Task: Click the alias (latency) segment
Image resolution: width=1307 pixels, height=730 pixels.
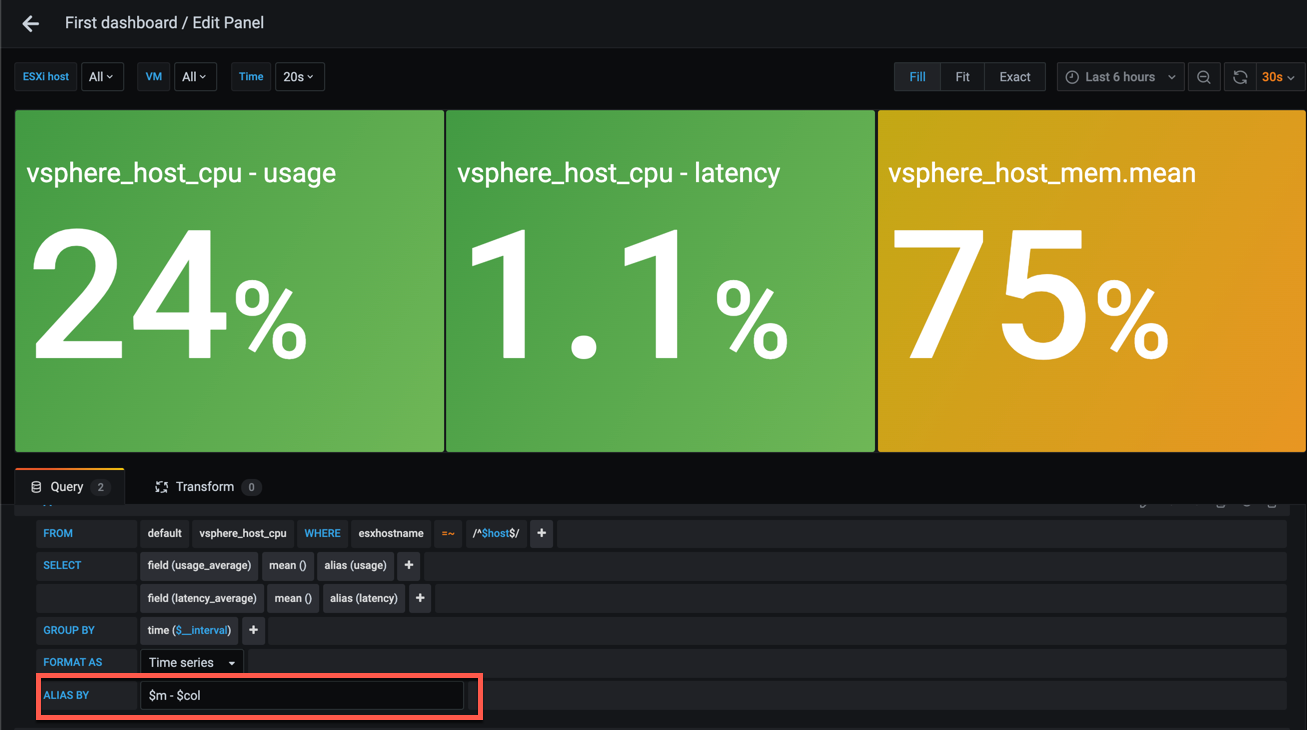Action: 364,599
